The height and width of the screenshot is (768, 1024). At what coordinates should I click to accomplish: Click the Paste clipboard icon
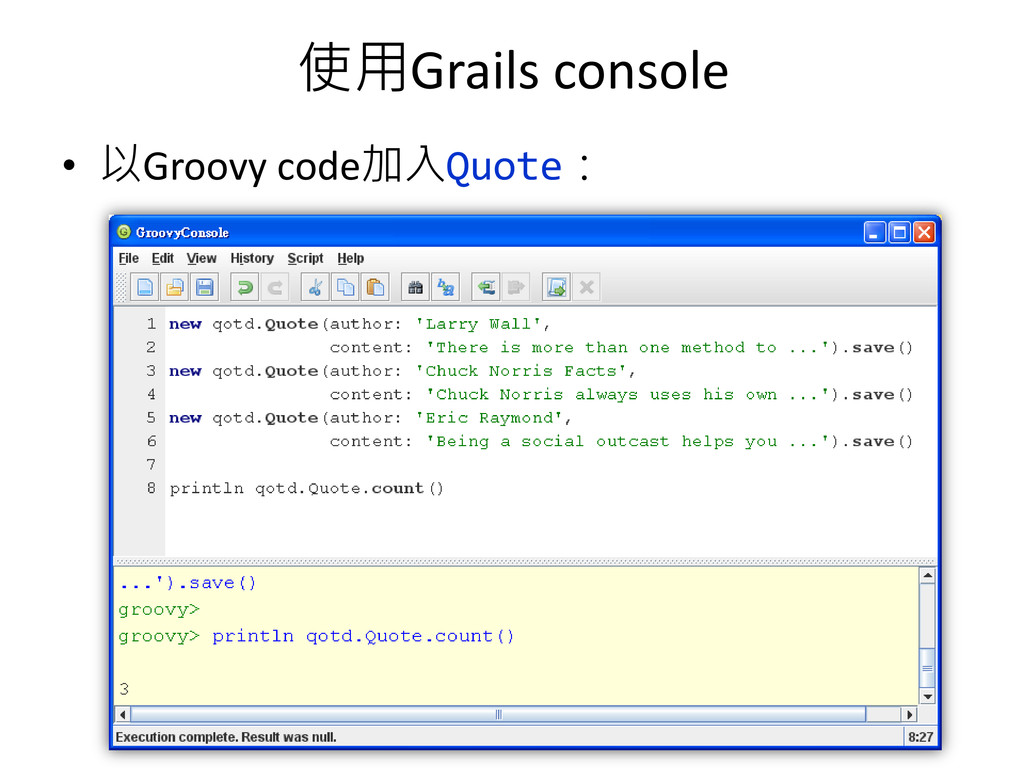[375, 287]
